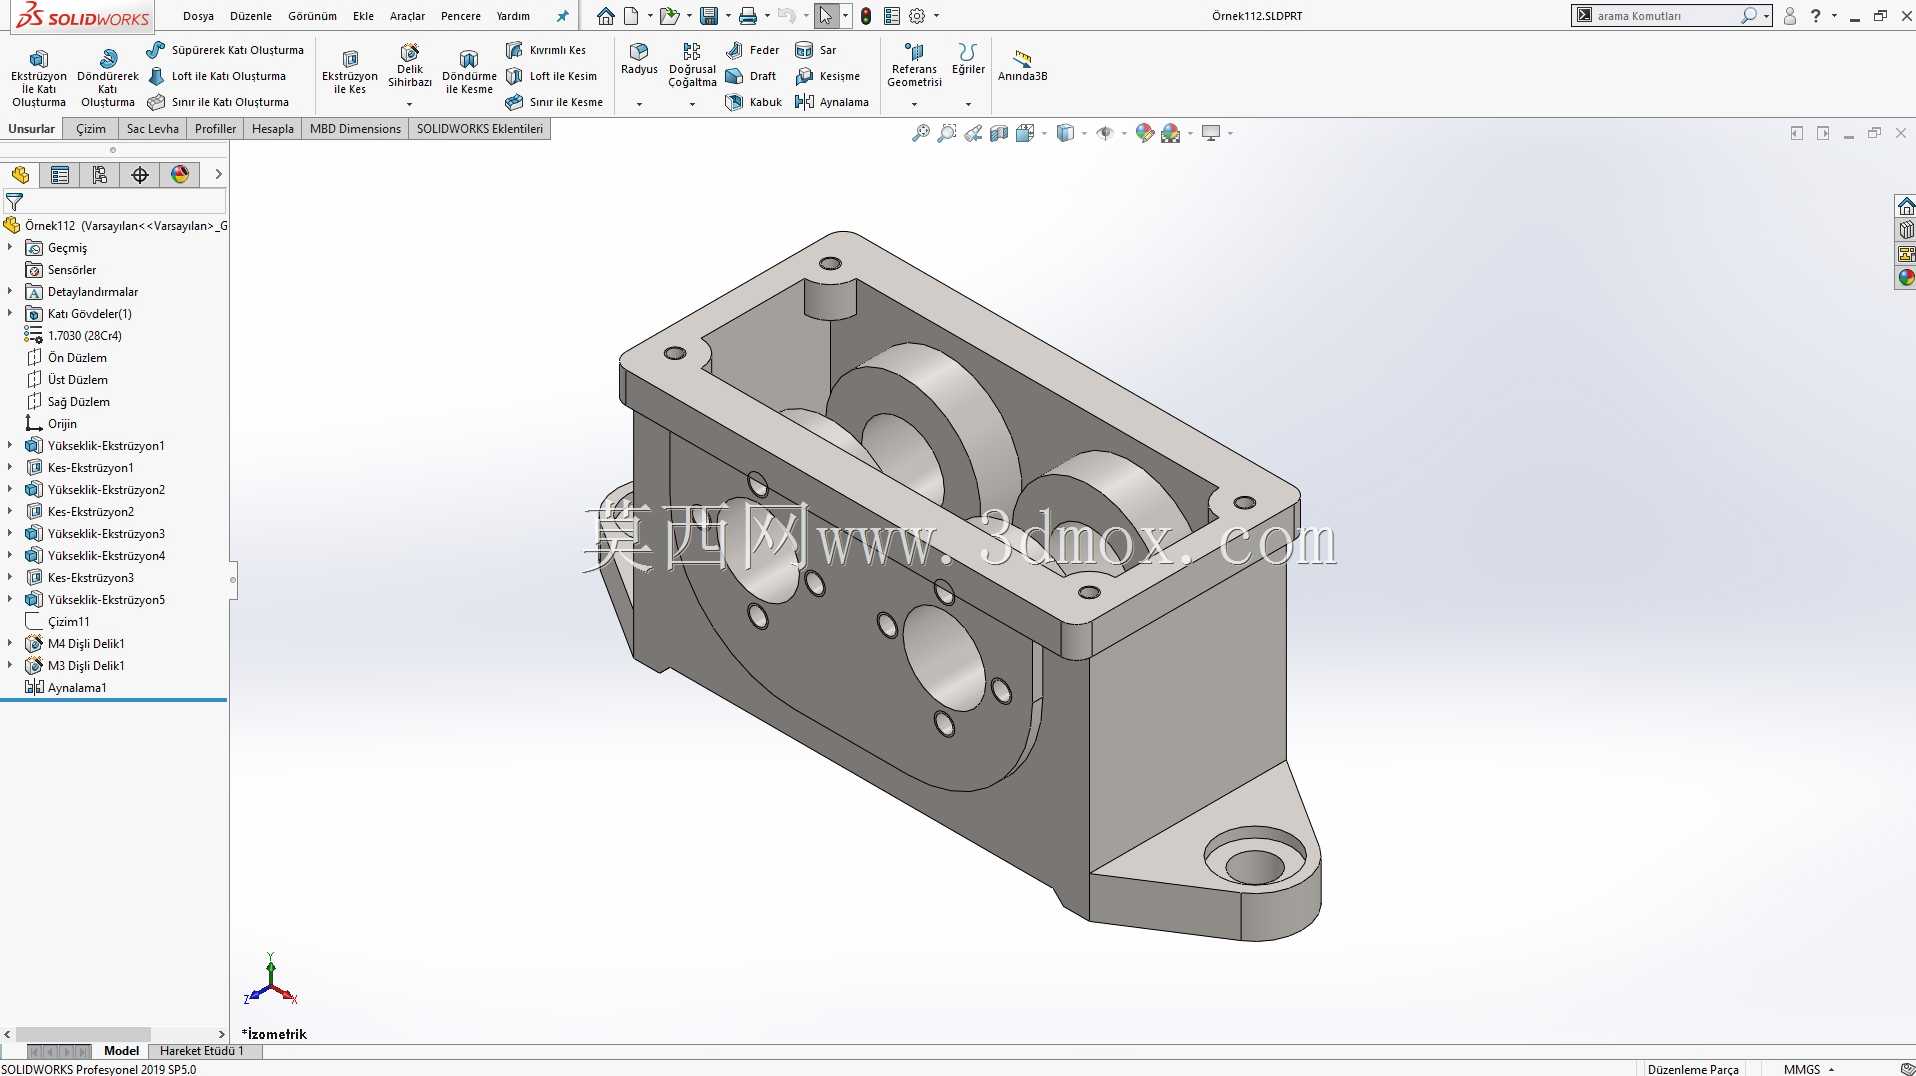1916x1076 pixels.
Task: Open the Radyus dropdown arrow
Action: 639,104
